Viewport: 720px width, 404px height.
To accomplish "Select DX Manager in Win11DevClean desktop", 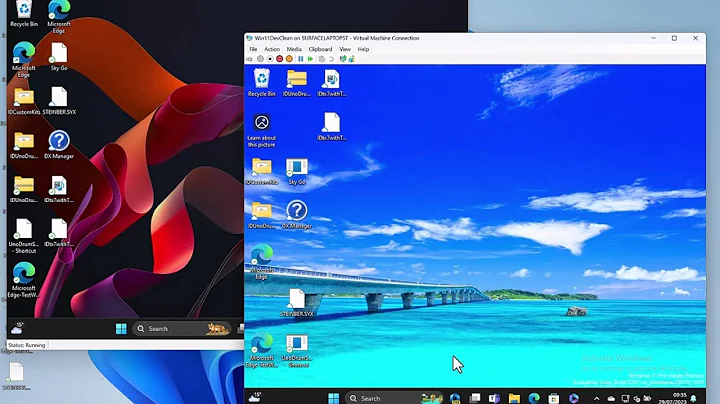I will tap(297, 215).
